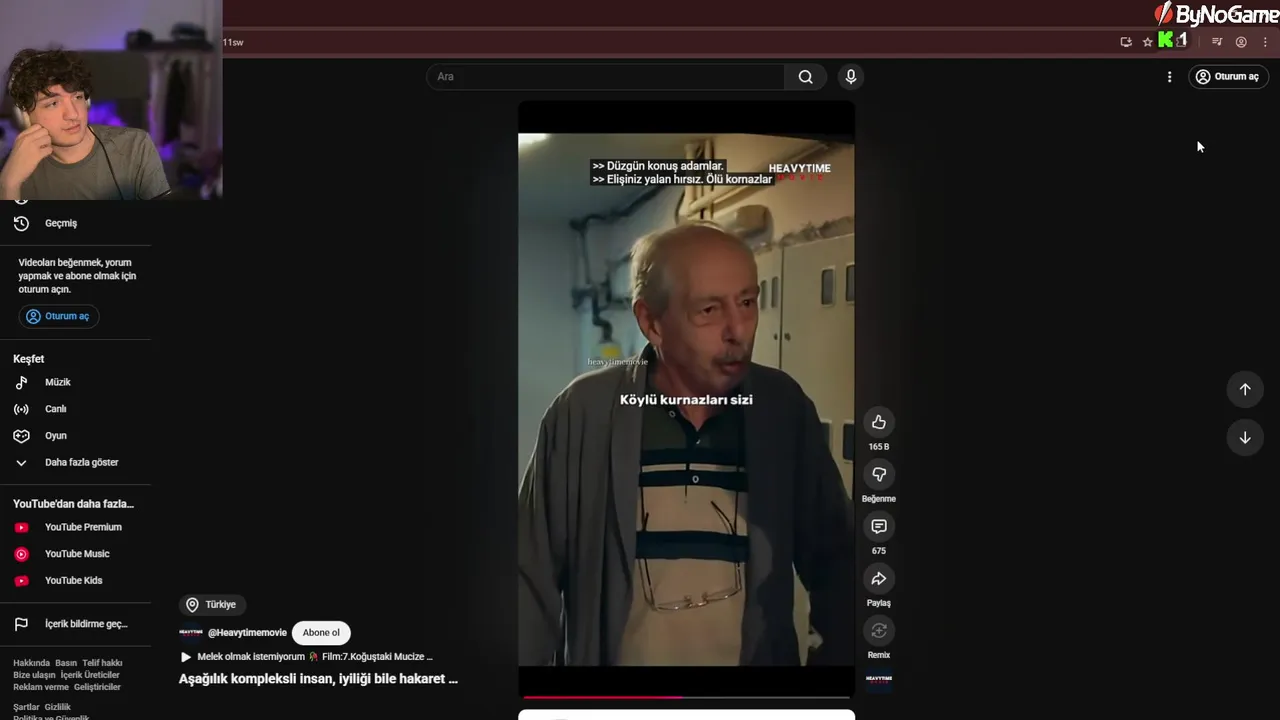Click the Türkiye location chip
This screenshot has width=1280, height=720.
pos(212,604)
